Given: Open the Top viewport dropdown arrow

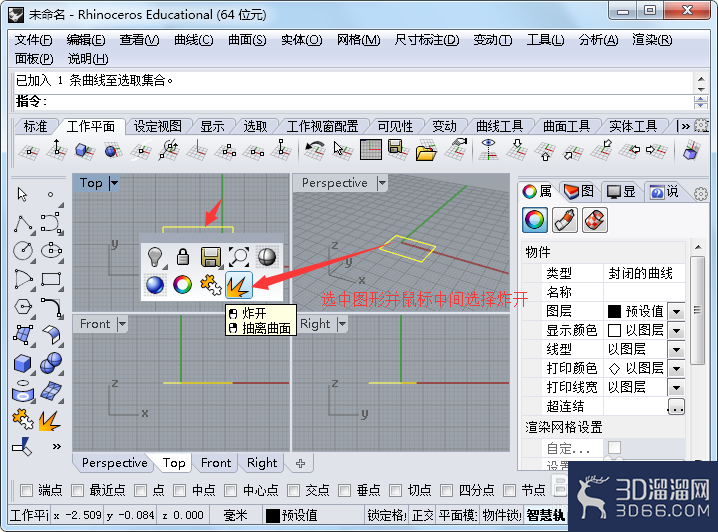Looking at the screenshot, I should tap(114, 183).
